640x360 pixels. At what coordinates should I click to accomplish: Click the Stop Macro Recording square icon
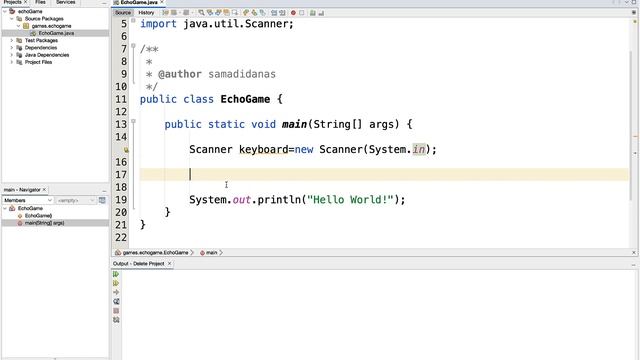tap(302, 13)
